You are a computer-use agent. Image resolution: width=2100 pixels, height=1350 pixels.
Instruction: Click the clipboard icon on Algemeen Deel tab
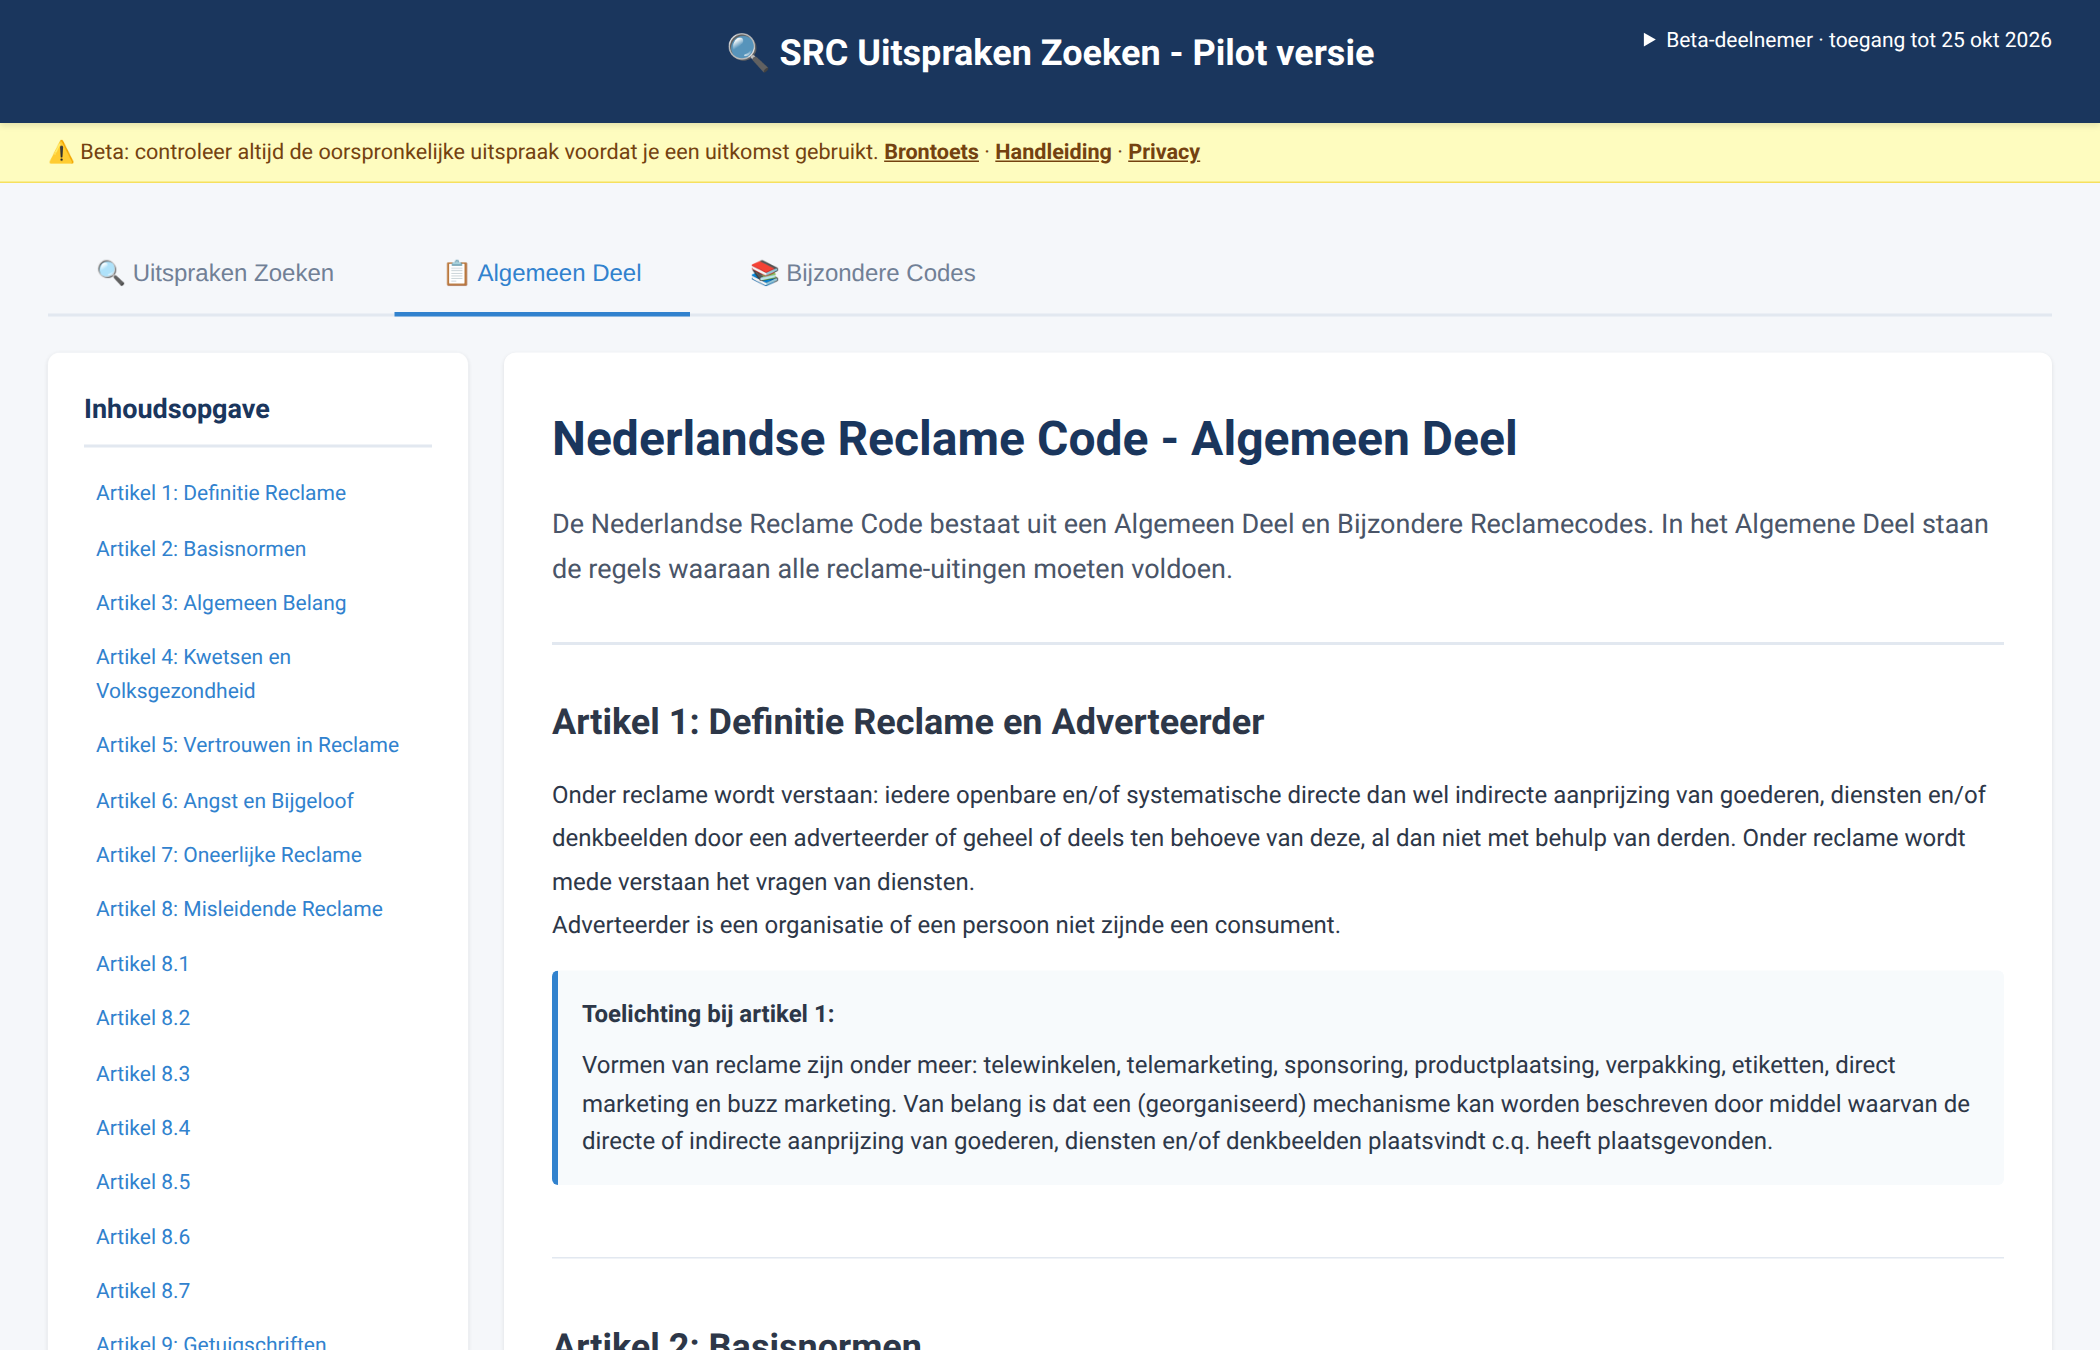coord(456,273)
